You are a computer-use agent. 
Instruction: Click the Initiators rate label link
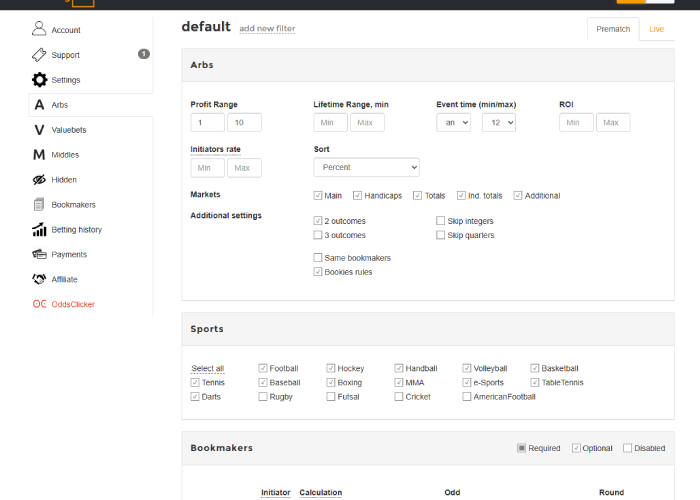point(215,149)
